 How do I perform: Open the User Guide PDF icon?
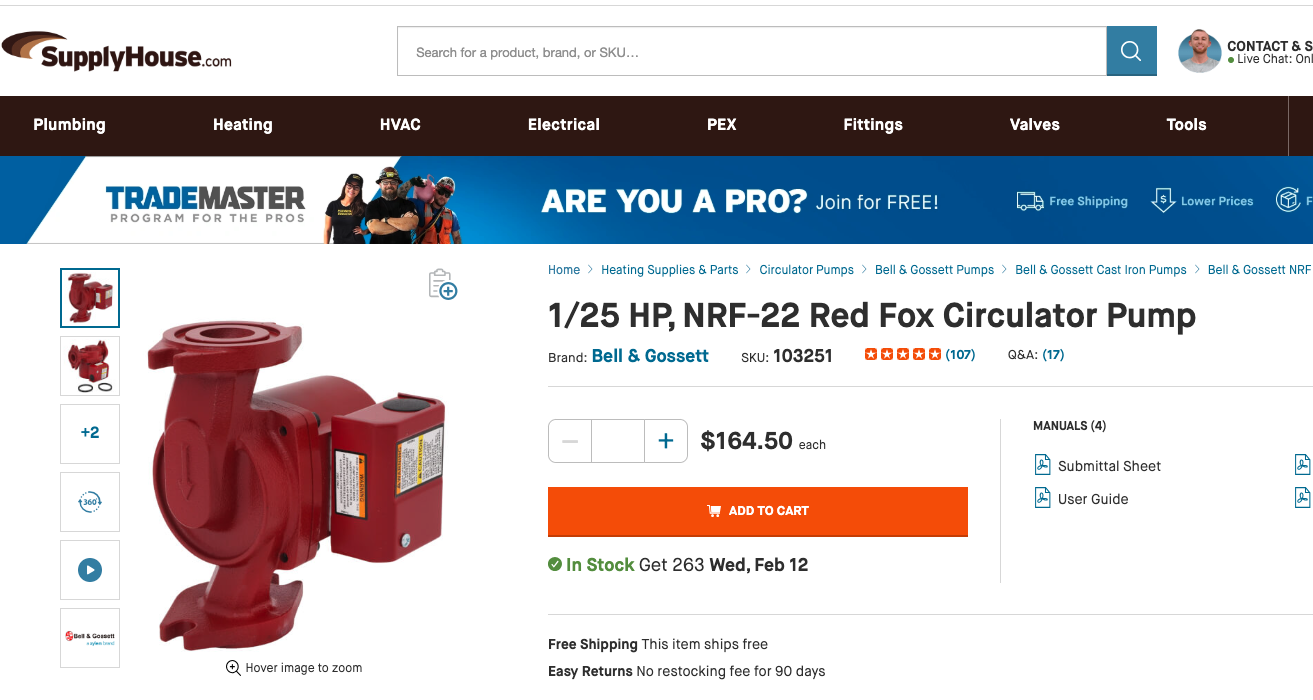click(x=1043, y=497)
